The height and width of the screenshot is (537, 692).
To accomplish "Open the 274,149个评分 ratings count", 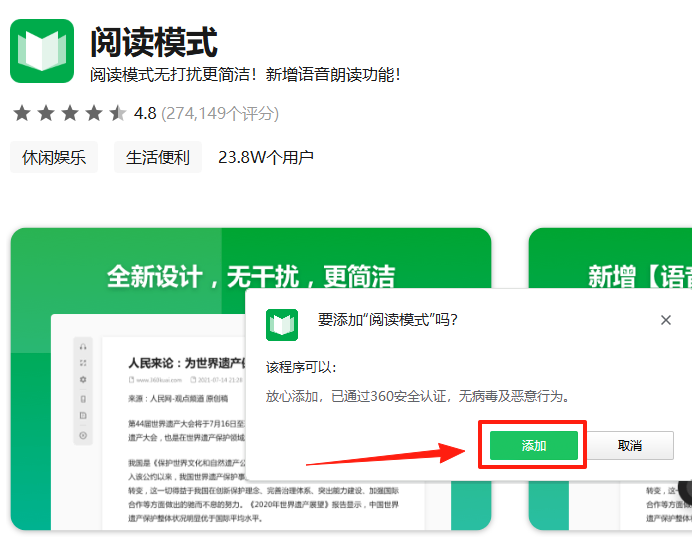I will pos(220,113).
